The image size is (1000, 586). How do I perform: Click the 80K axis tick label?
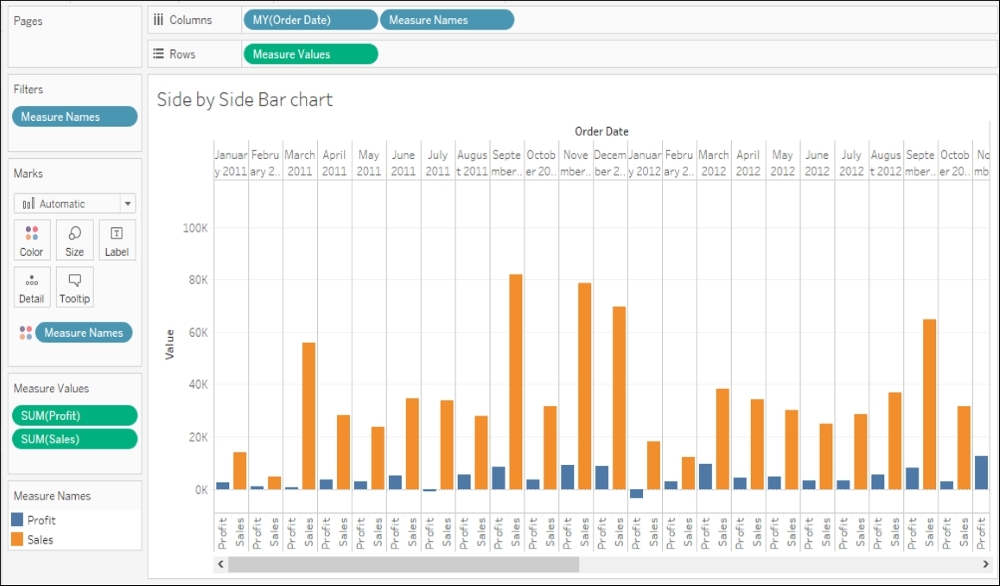(198, 280)
